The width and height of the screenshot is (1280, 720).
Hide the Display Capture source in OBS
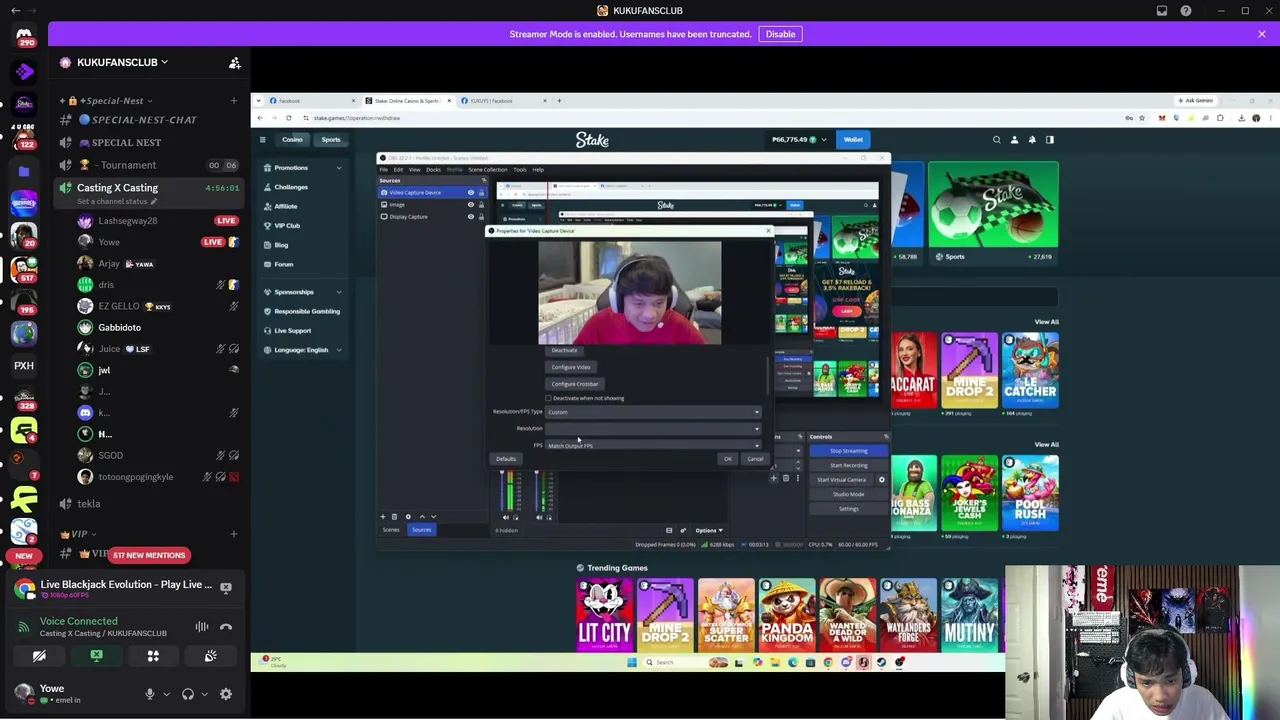click(x=471, y=217)
